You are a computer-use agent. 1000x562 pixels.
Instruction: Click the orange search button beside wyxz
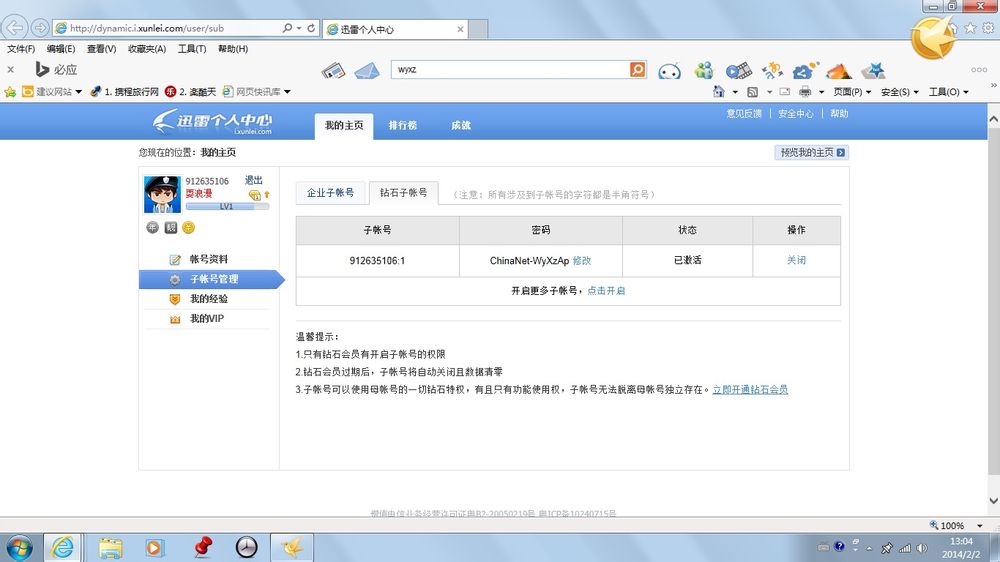(637, 70)
